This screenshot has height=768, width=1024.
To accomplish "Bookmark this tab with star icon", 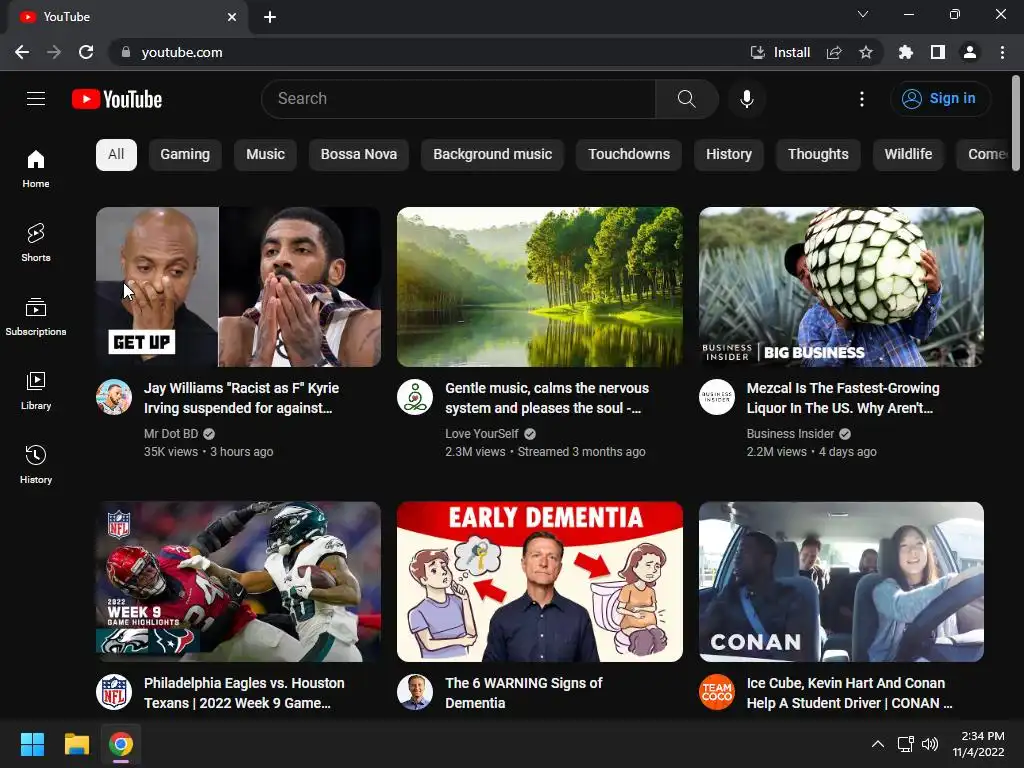I will click(866, 52).
